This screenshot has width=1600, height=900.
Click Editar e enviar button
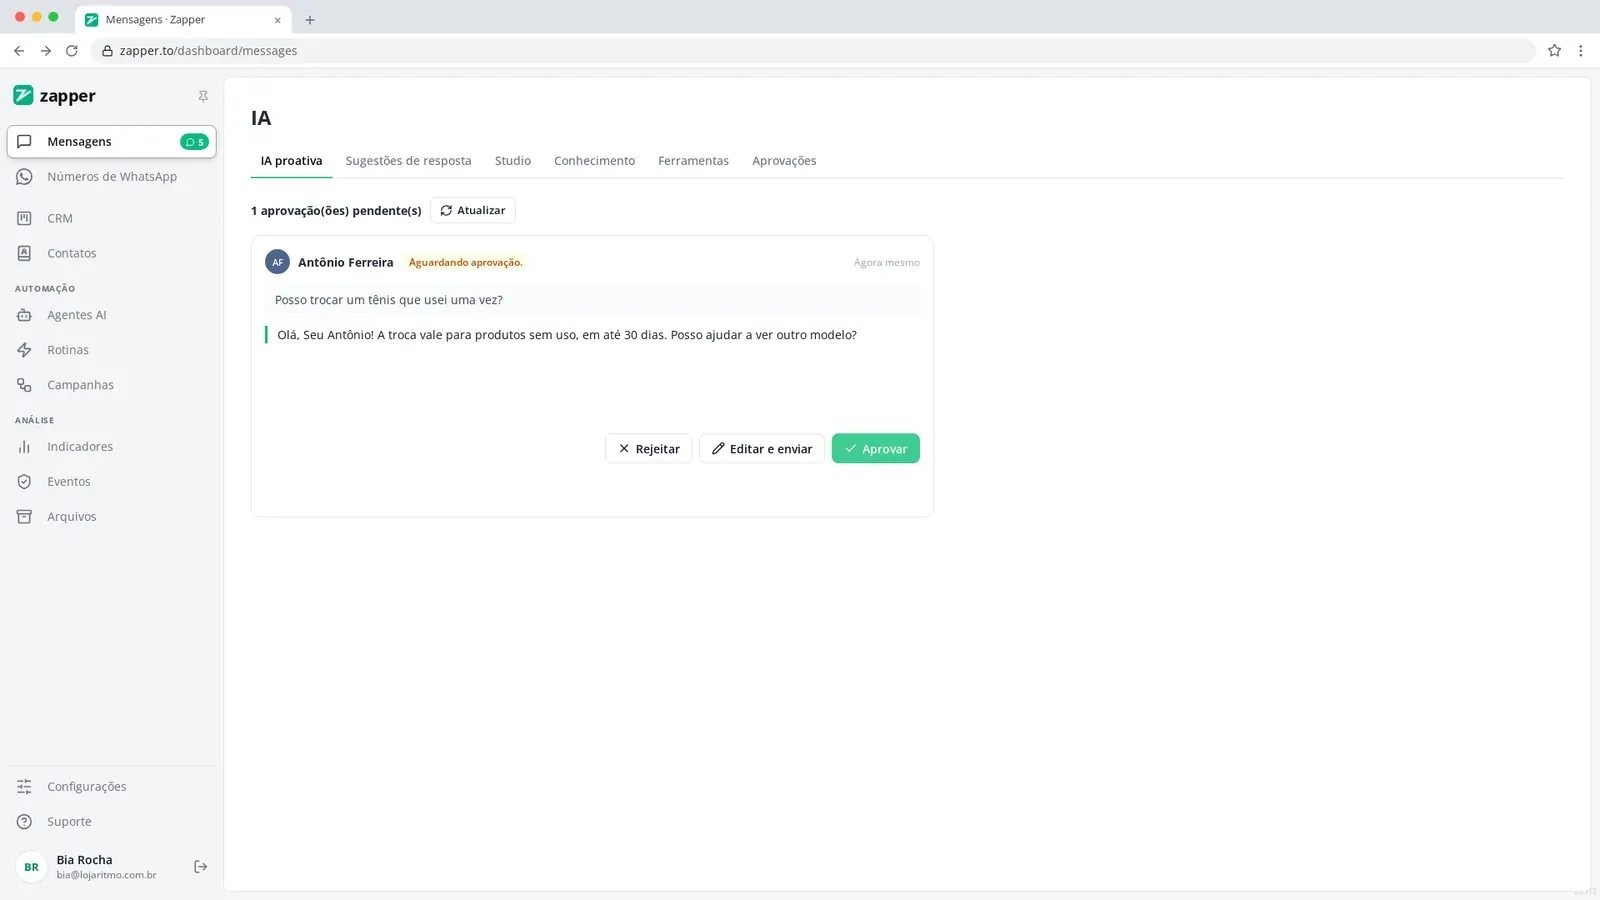click(762, 449)
